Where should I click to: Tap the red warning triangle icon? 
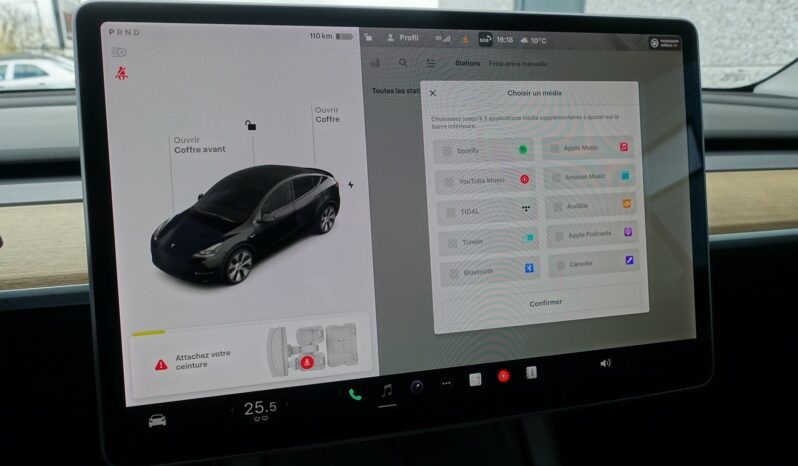tap(161, 364)
